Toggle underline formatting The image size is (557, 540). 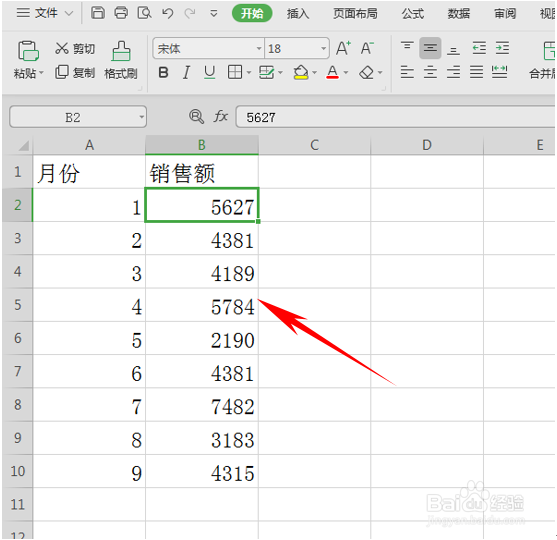coord(210,72)
